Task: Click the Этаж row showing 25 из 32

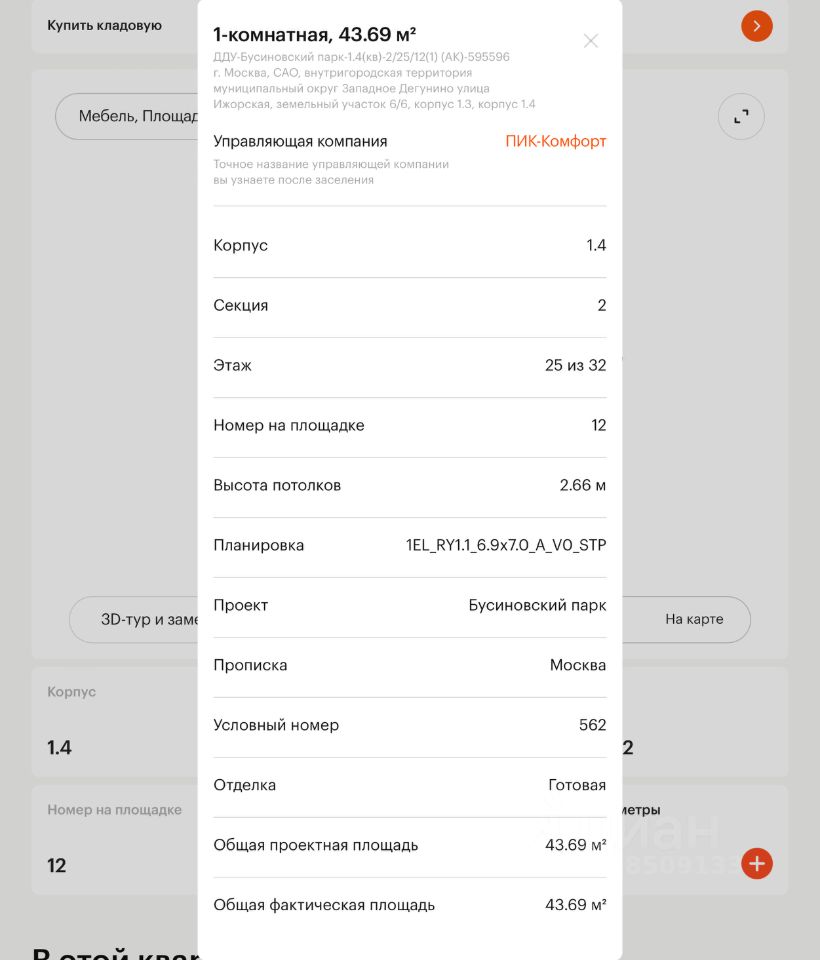Action: 409,366
